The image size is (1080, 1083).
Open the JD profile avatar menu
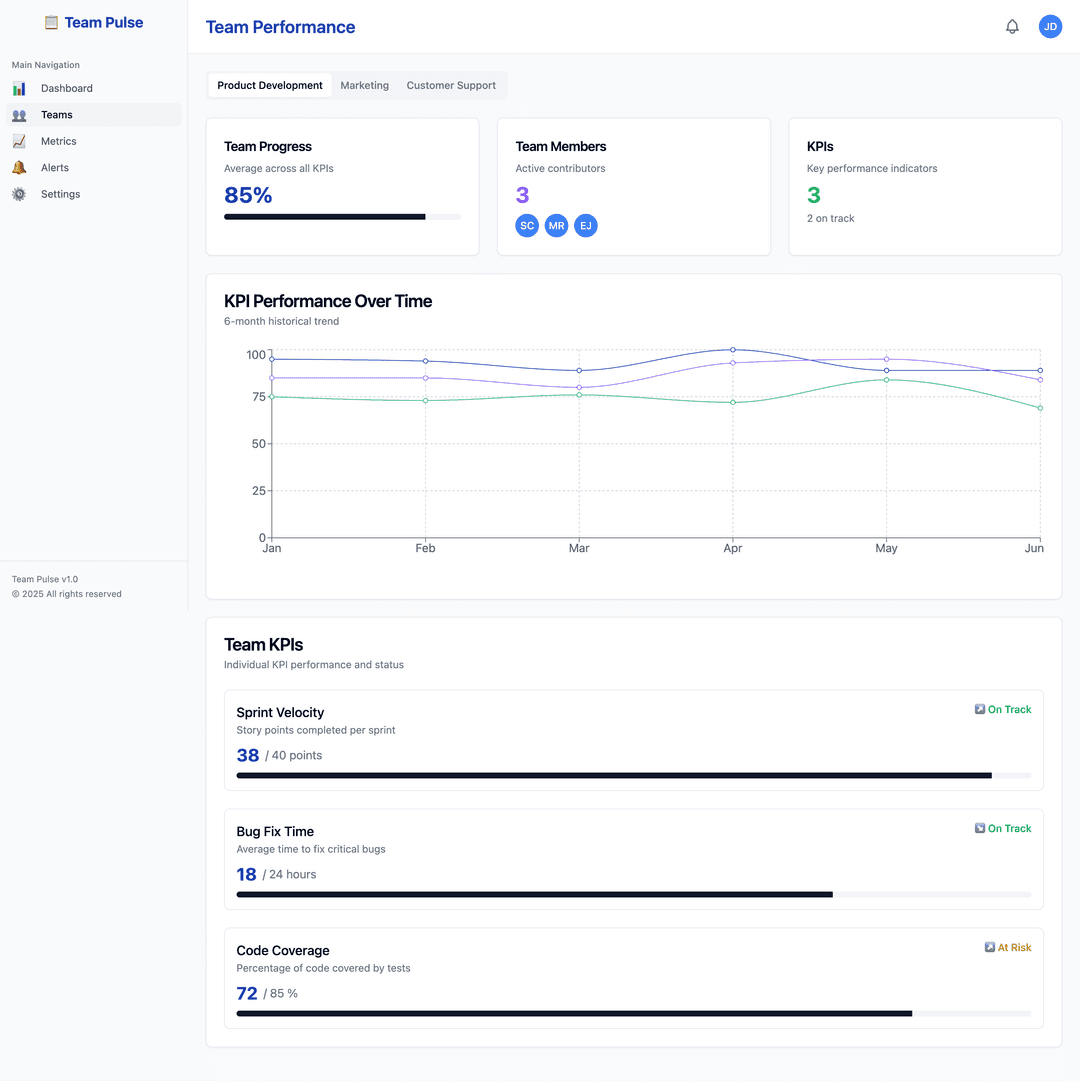click(1050, 26)
